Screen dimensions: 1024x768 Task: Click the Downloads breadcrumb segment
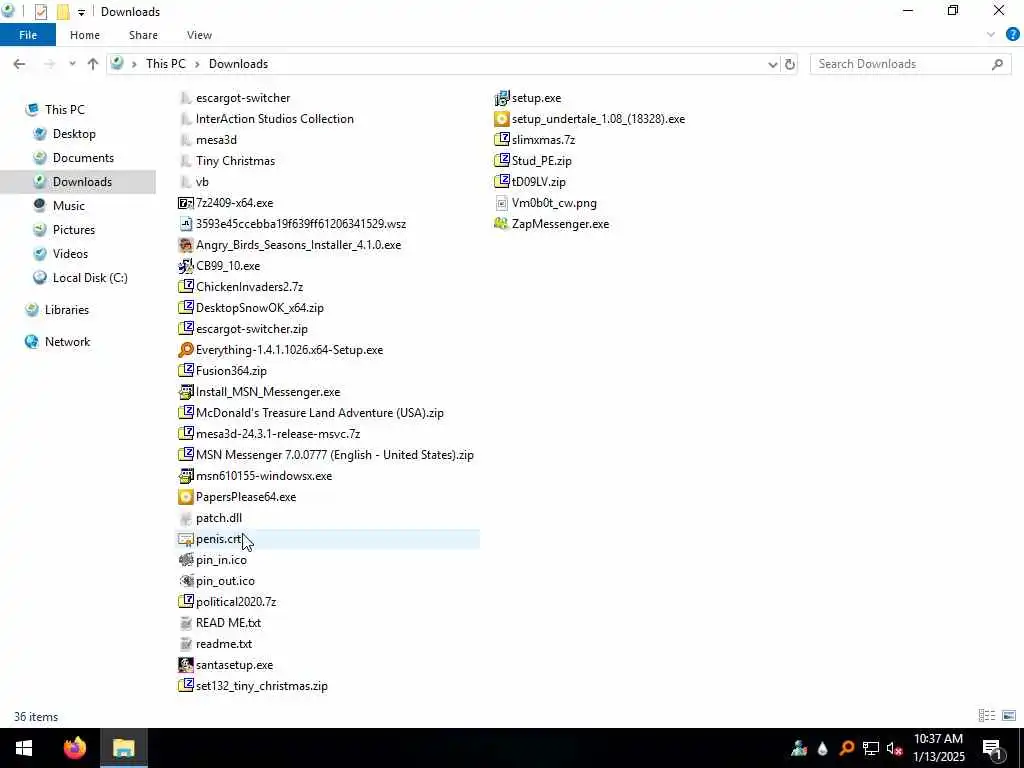point(238,64)
